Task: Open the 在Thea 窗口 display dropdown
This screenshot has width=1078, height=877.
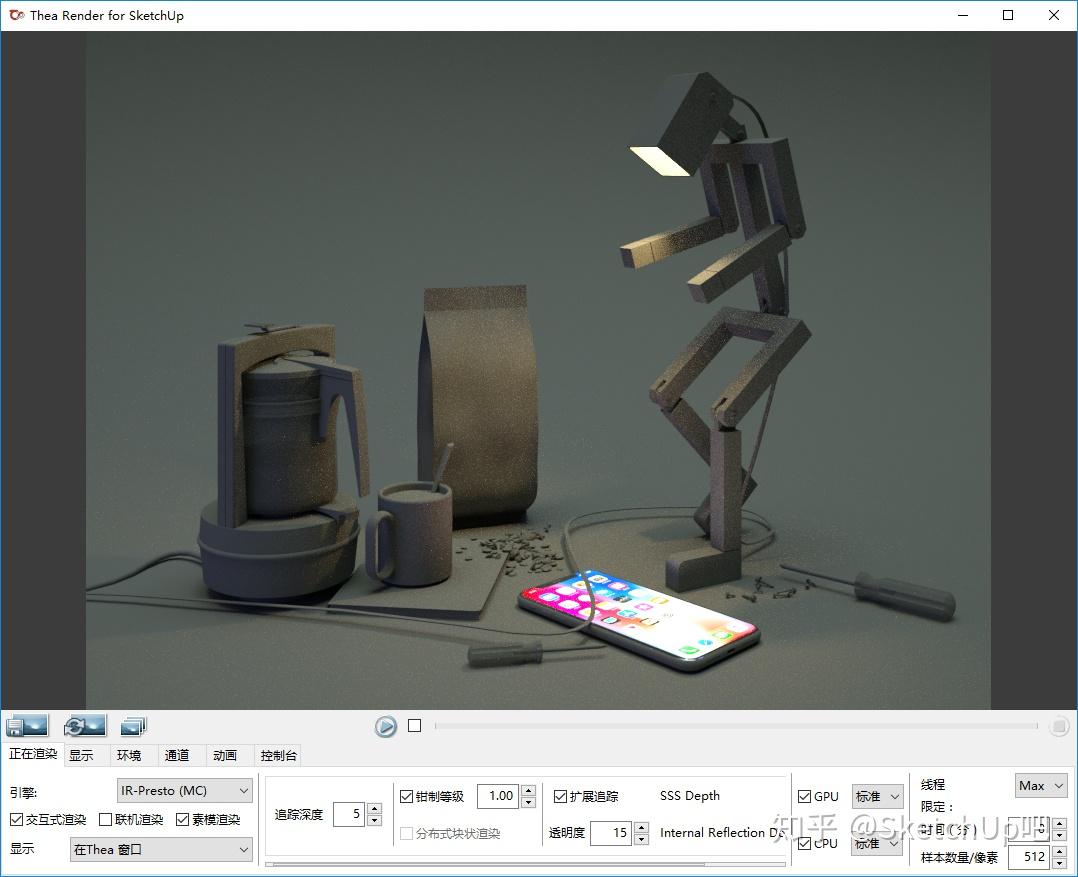Action: (x=160, y=849)
